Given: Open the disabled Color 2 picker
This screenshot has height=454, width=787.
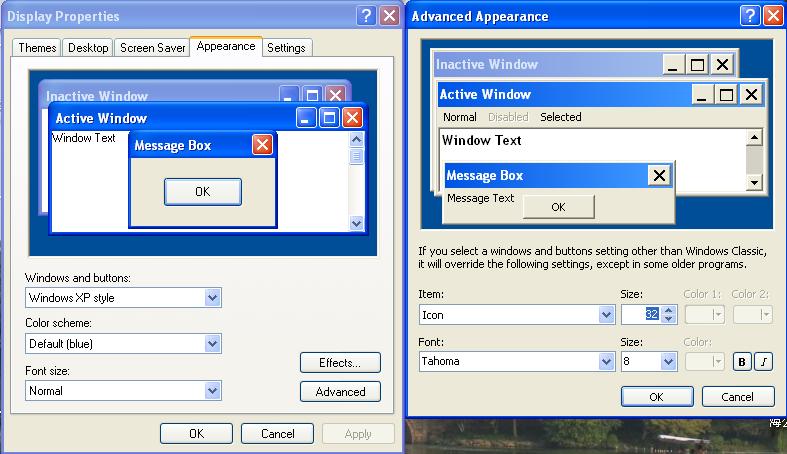Looking at the screenshot, I should [752, 315].
